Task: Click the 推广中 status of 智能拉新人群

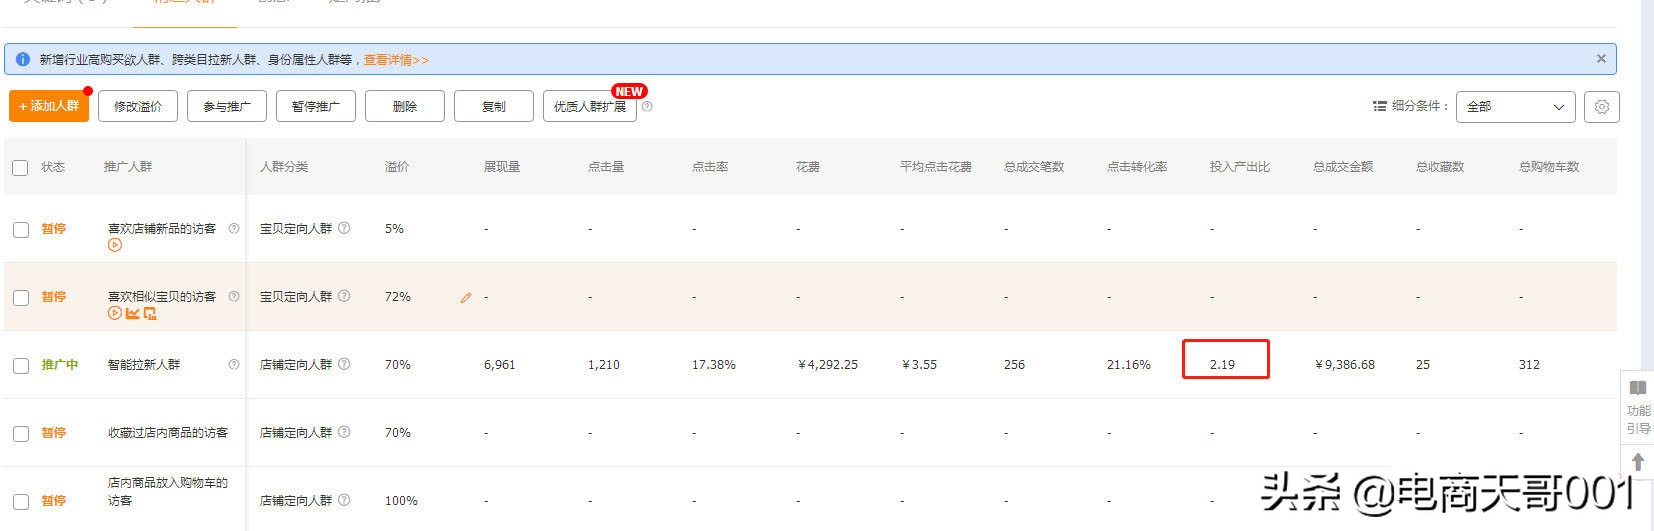Action: [x=60, y=365]
